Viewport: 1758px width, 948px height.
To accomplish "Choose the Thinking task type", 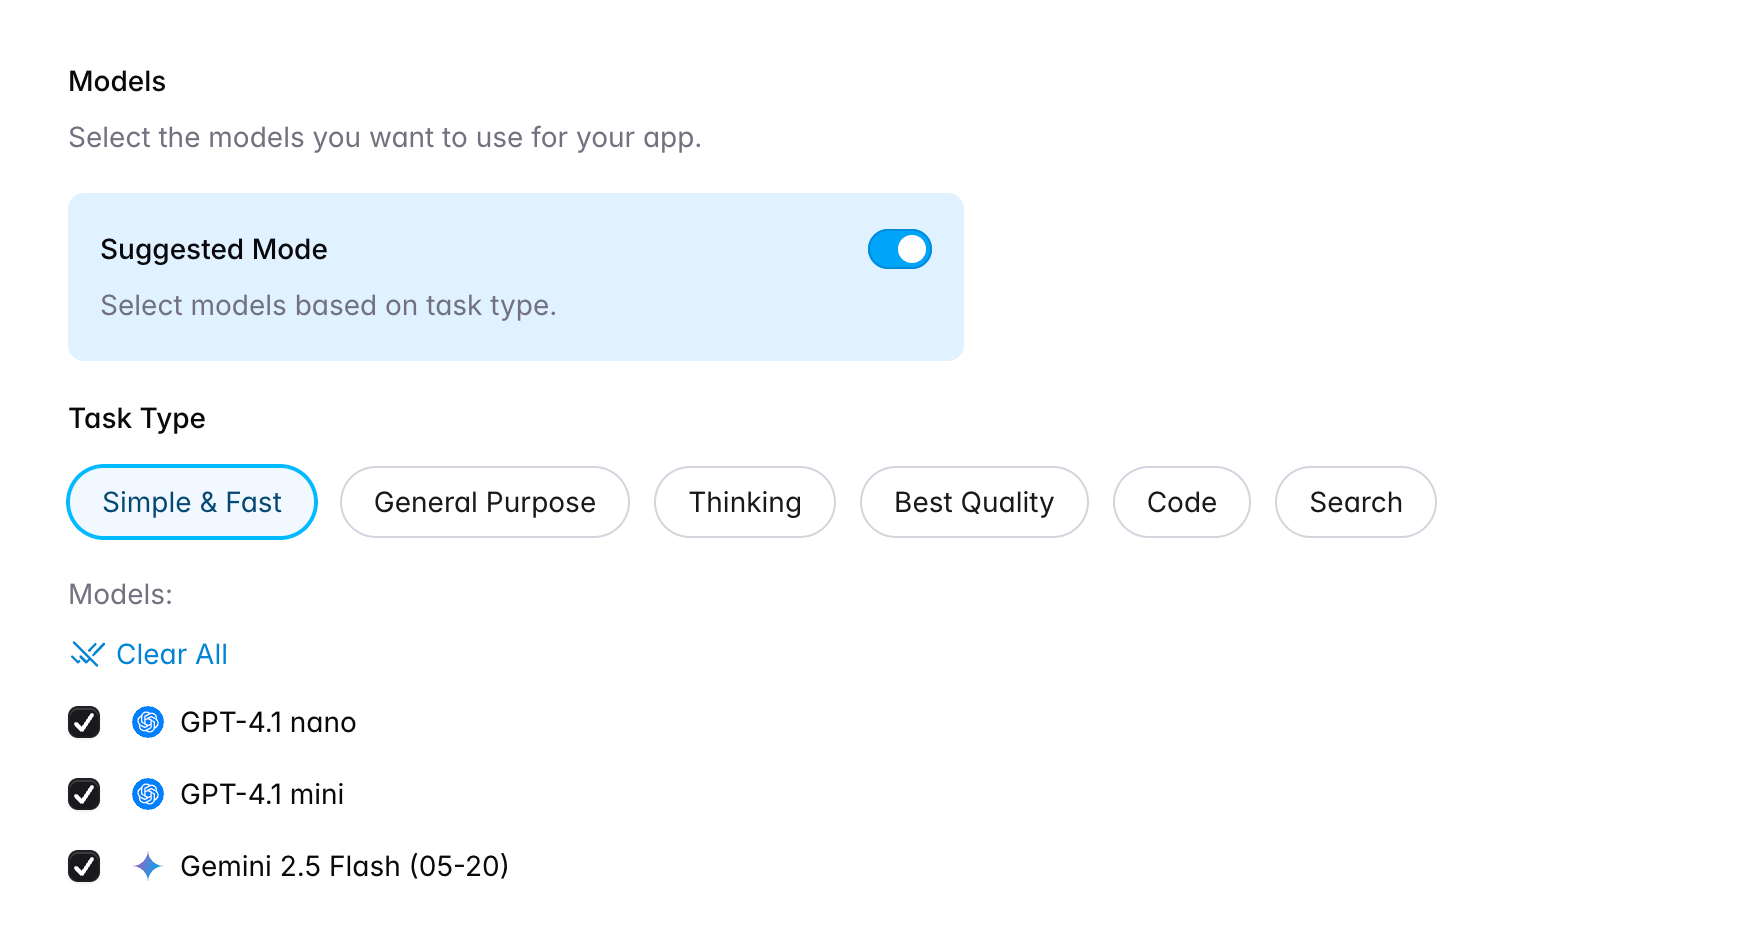I will pos(745,502).
